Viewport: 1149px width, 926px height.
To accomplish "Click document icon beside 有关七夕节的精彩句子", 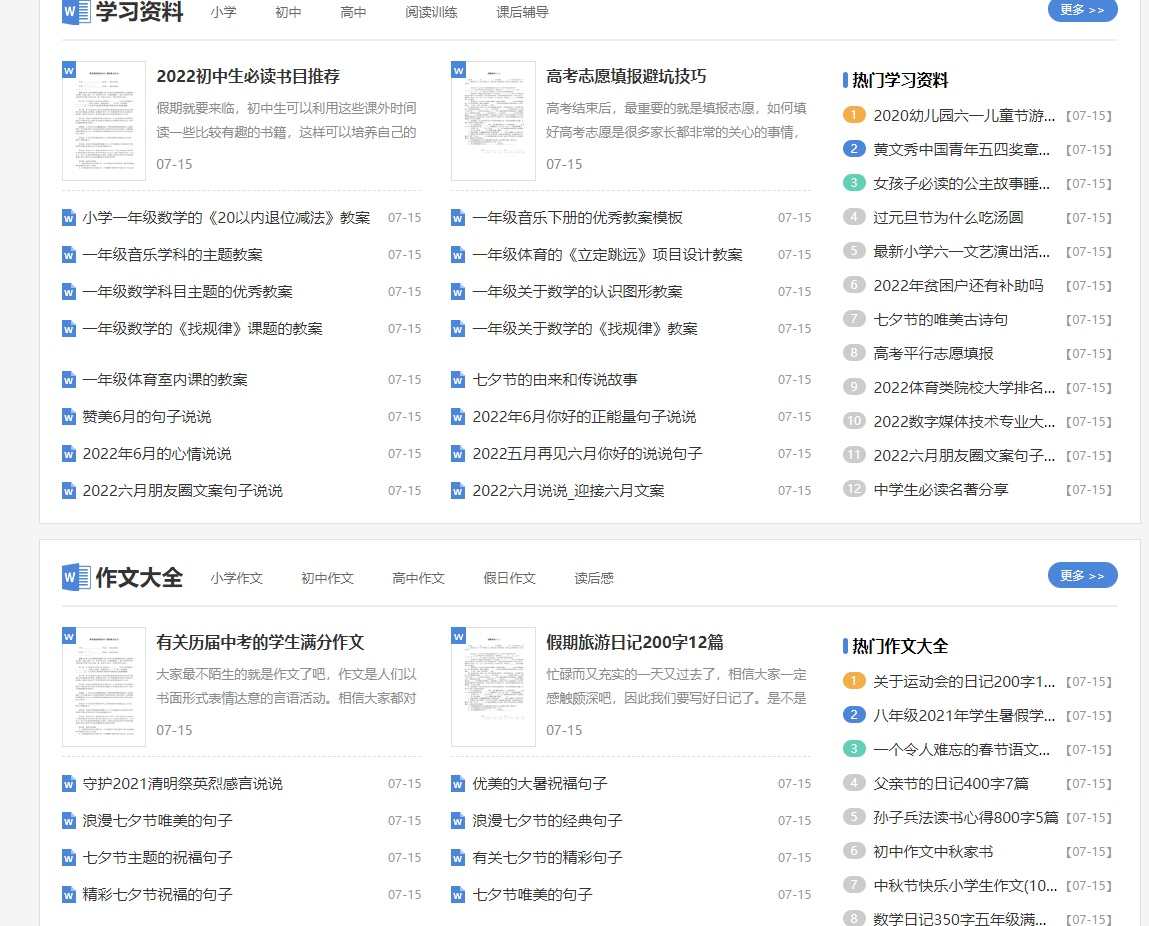I will point(458,857).
